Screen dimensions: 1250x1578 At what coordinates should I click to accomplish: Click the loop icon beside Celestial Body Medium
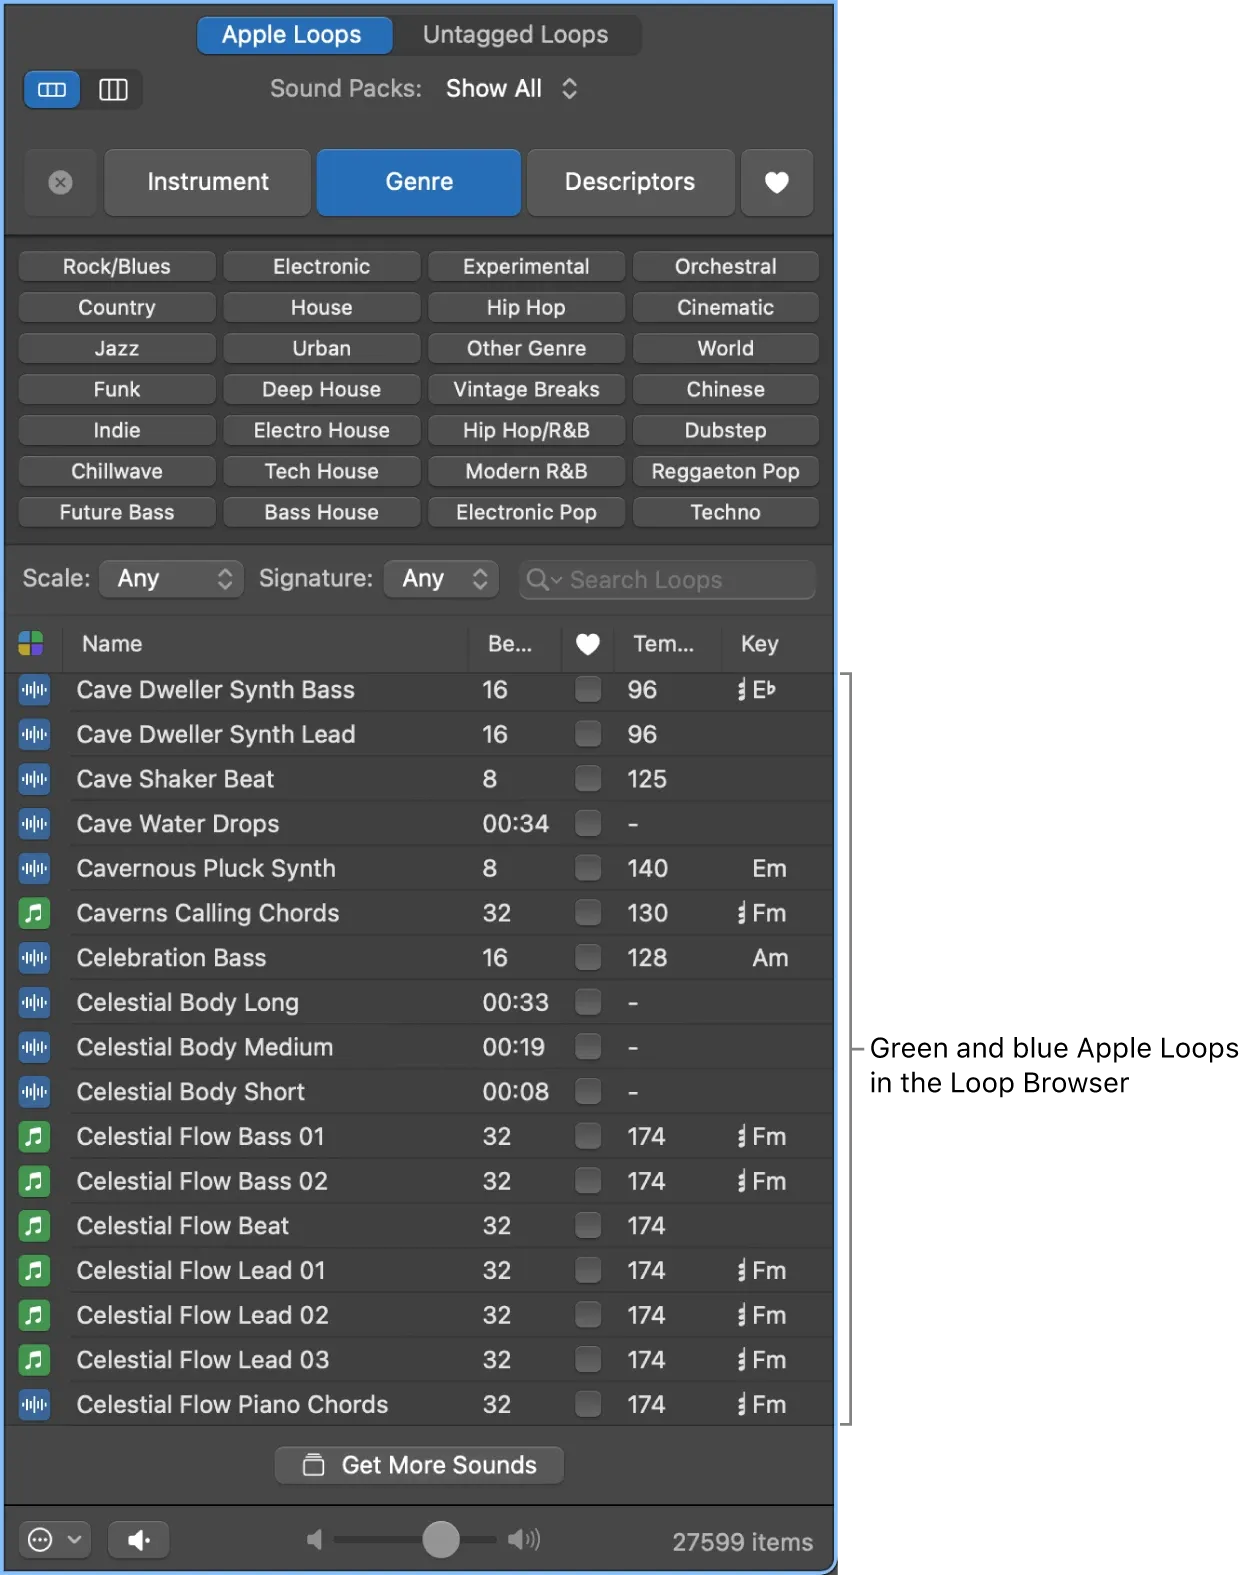coord(34,1047)
